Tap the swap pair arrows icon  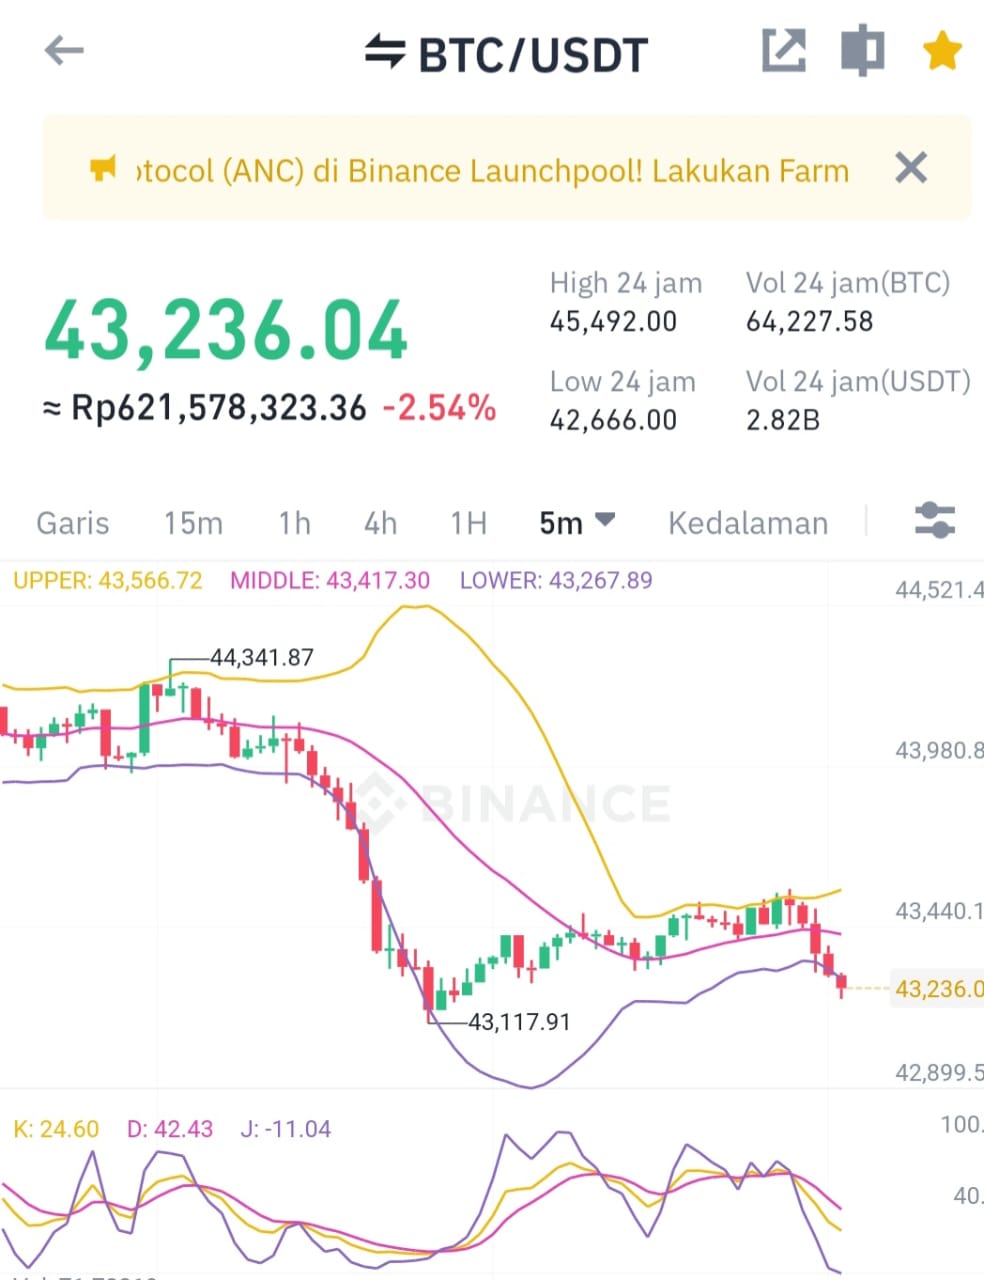385,52
